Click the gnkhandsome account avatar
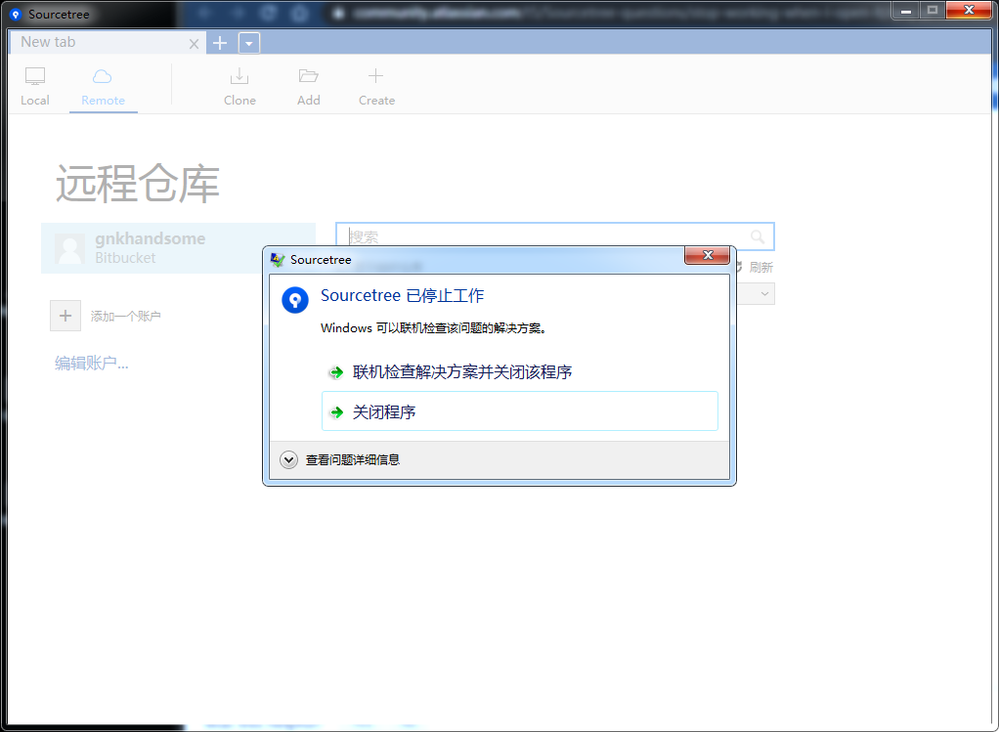The height and width of the screenshot is (732, 999). click(69, 248)
